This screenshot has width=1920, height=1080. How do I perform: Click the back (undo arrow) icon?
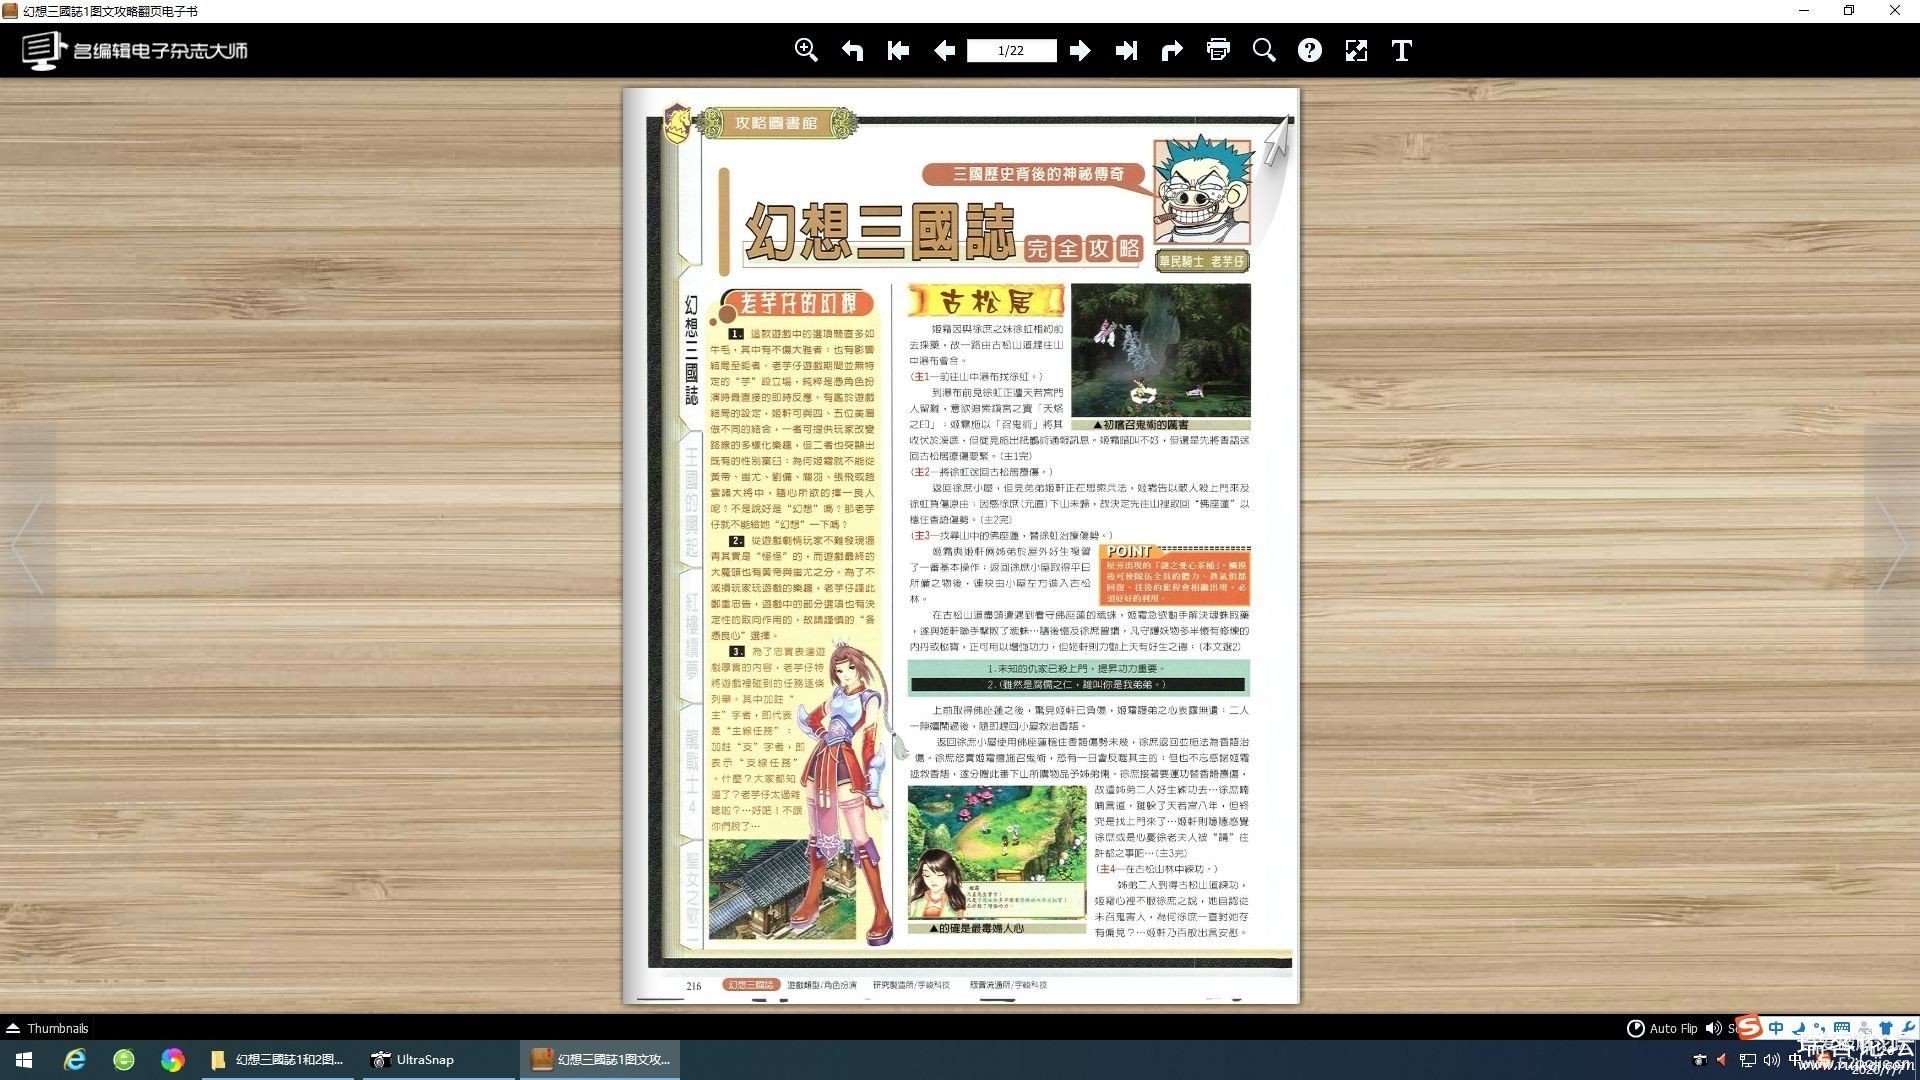pos(852,50)
